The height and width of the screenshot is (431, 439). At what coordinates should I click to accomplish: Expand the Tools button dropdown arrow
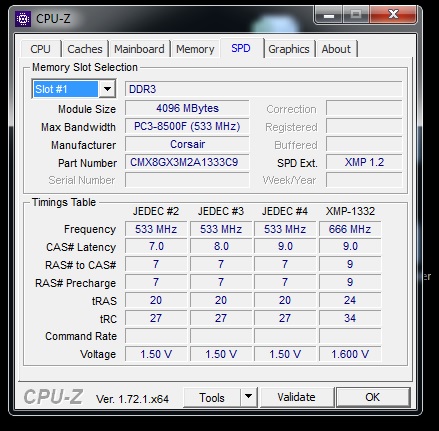[248, 397]
